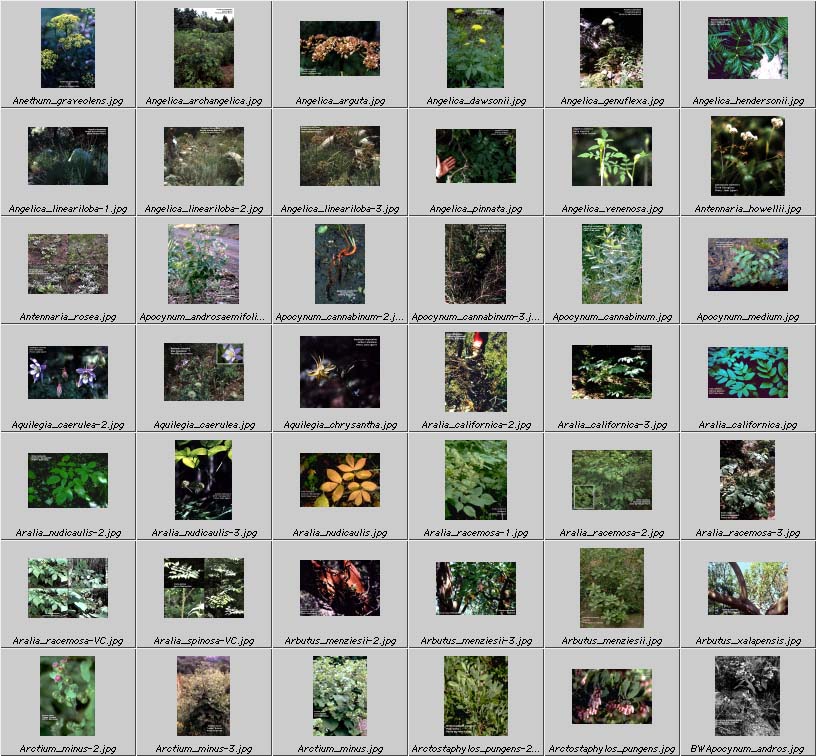Click the Arctostaphylos_pungens.jpg image

pyautogui.click(x=611, y=696)
